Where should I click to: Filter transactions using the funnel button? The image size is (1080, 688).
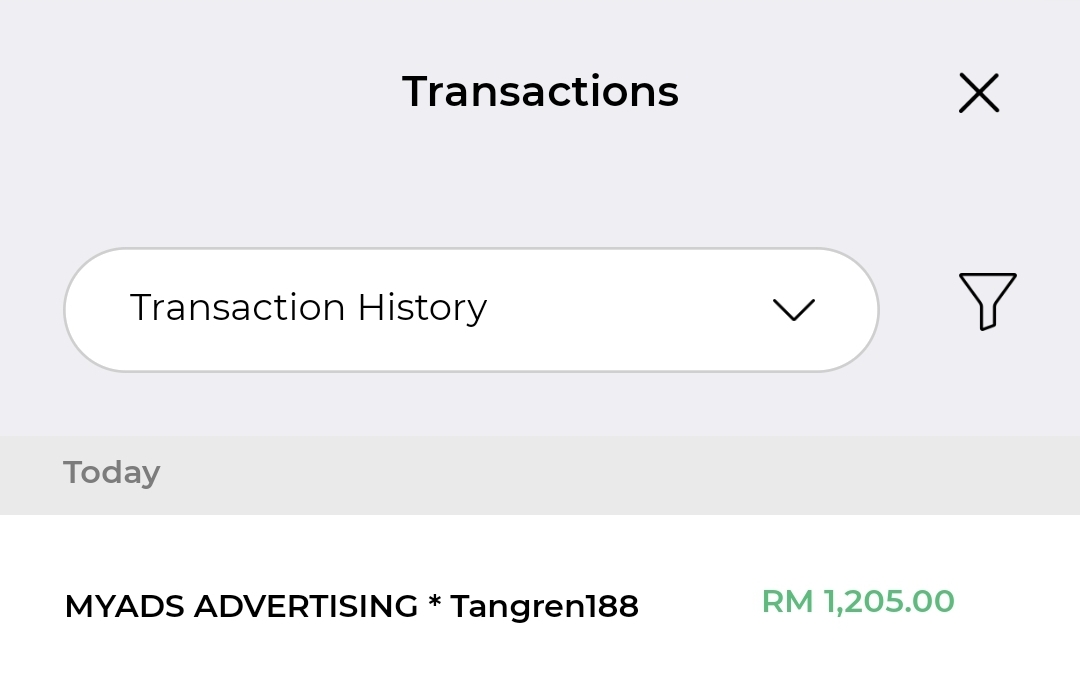click(987, 300)
